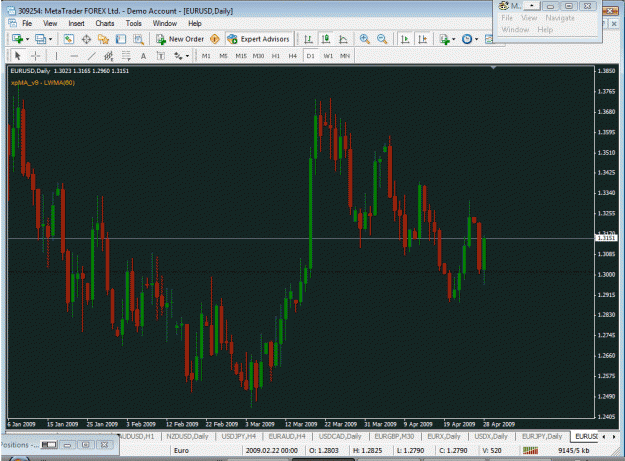This screenshot has height=461, width=625.
Task: Toggle the Market Watch window icon
Action: (x=69, y=39)
